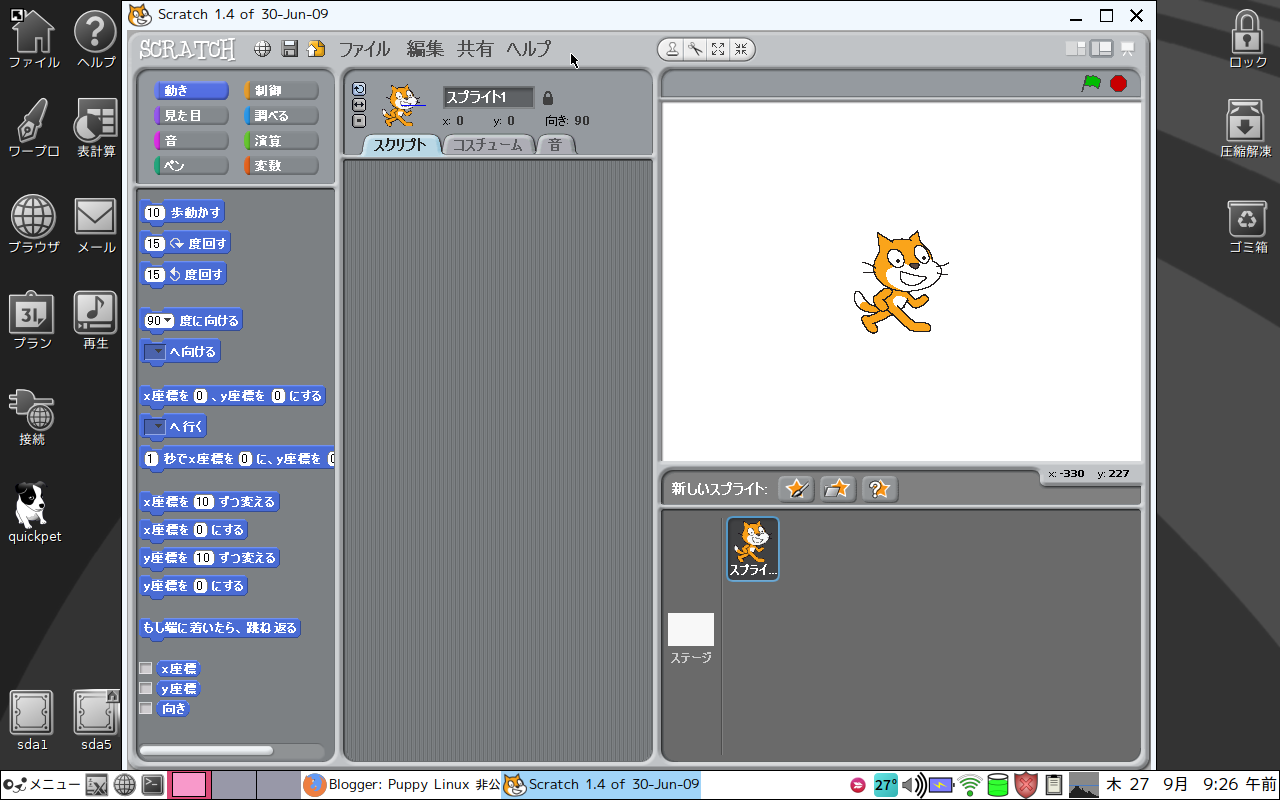Paint a new sprite with the brush-star button

coord(796,488)
